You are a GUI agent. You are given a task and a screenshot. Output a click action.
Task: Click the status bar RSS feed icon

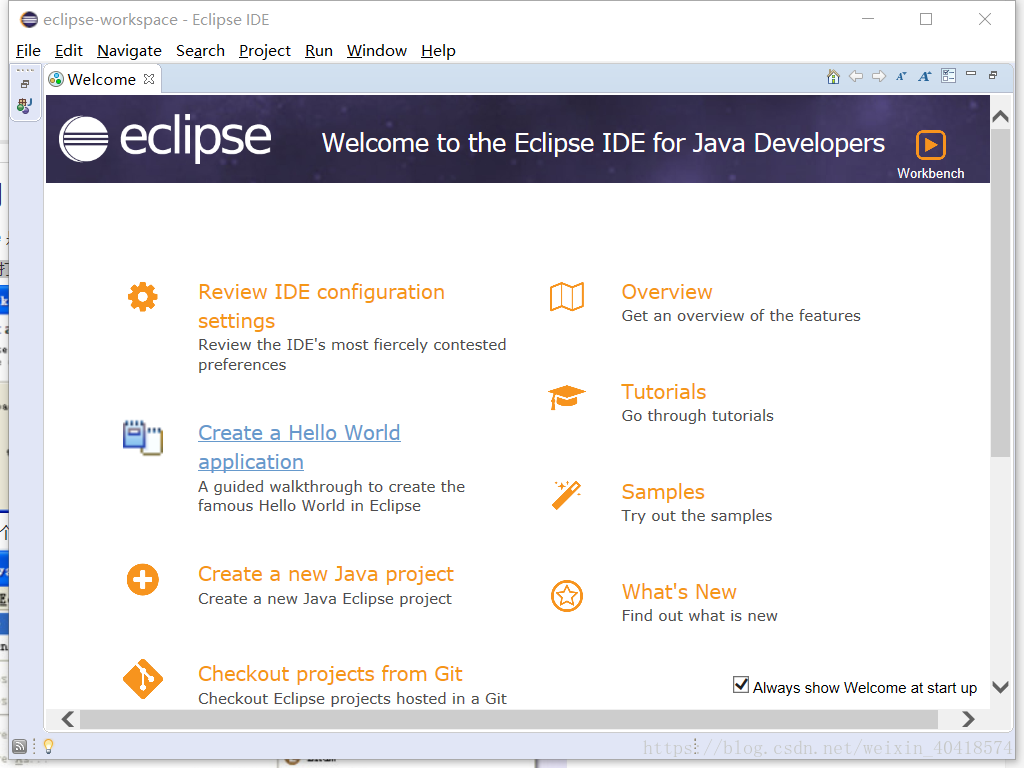click(20, 746)
